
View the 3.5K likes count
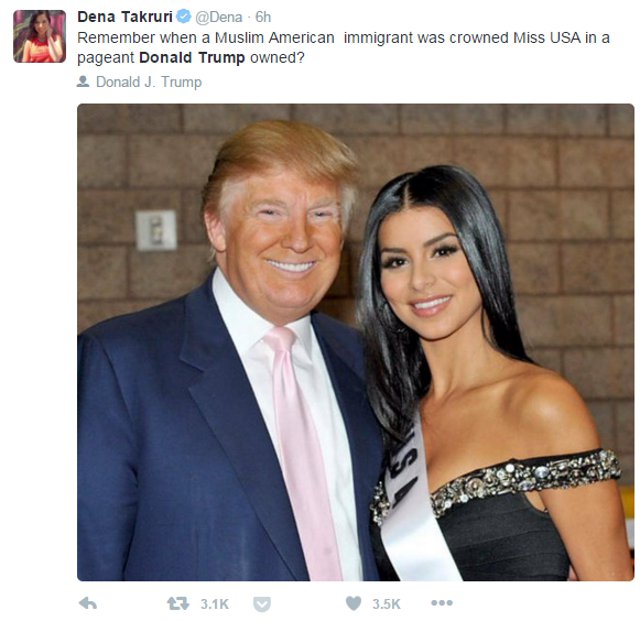tap(386, 604)
